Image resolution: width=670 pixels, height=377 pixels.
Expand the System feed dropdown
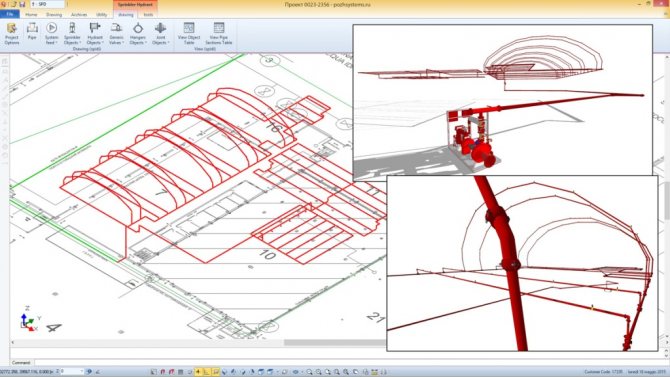[x=52, y=33]
